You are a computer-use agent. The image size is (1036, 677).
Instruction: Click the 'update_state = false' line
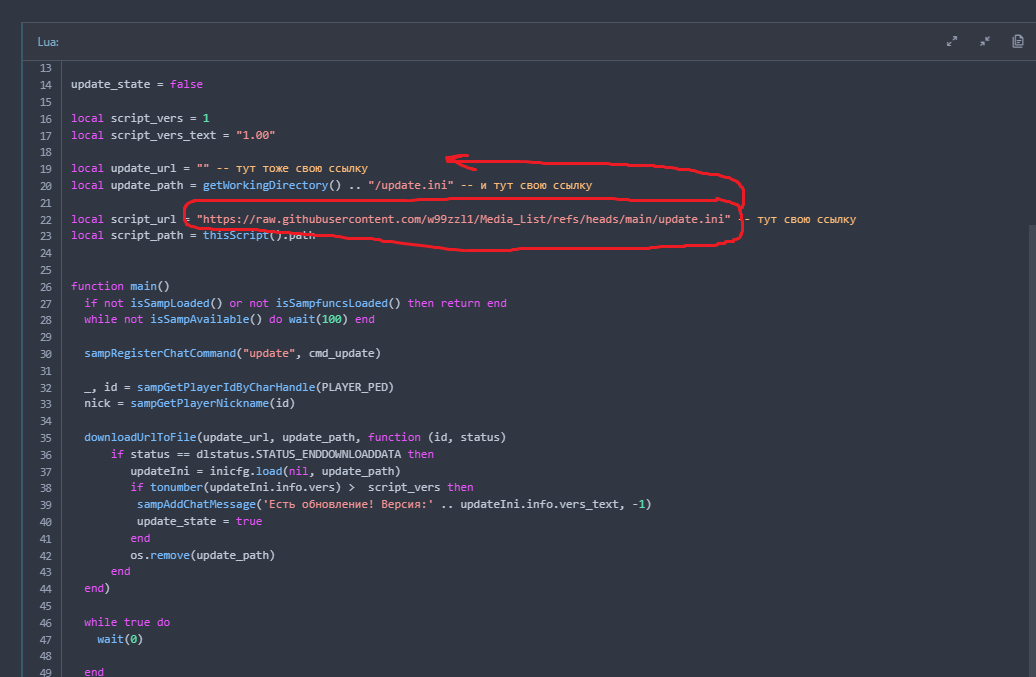[136, 85]
